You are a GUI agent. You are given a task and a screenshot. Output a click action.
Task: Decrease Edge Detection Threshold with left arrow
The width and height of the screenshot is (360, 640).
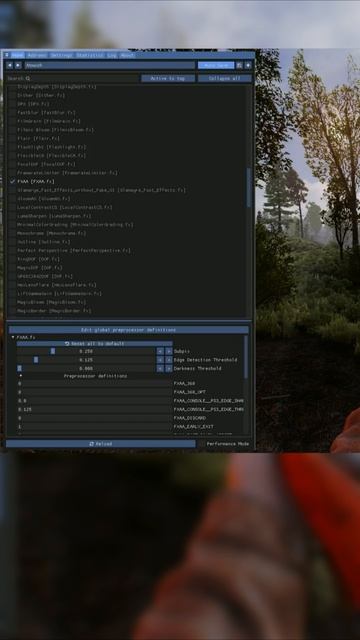pos(160,360)
